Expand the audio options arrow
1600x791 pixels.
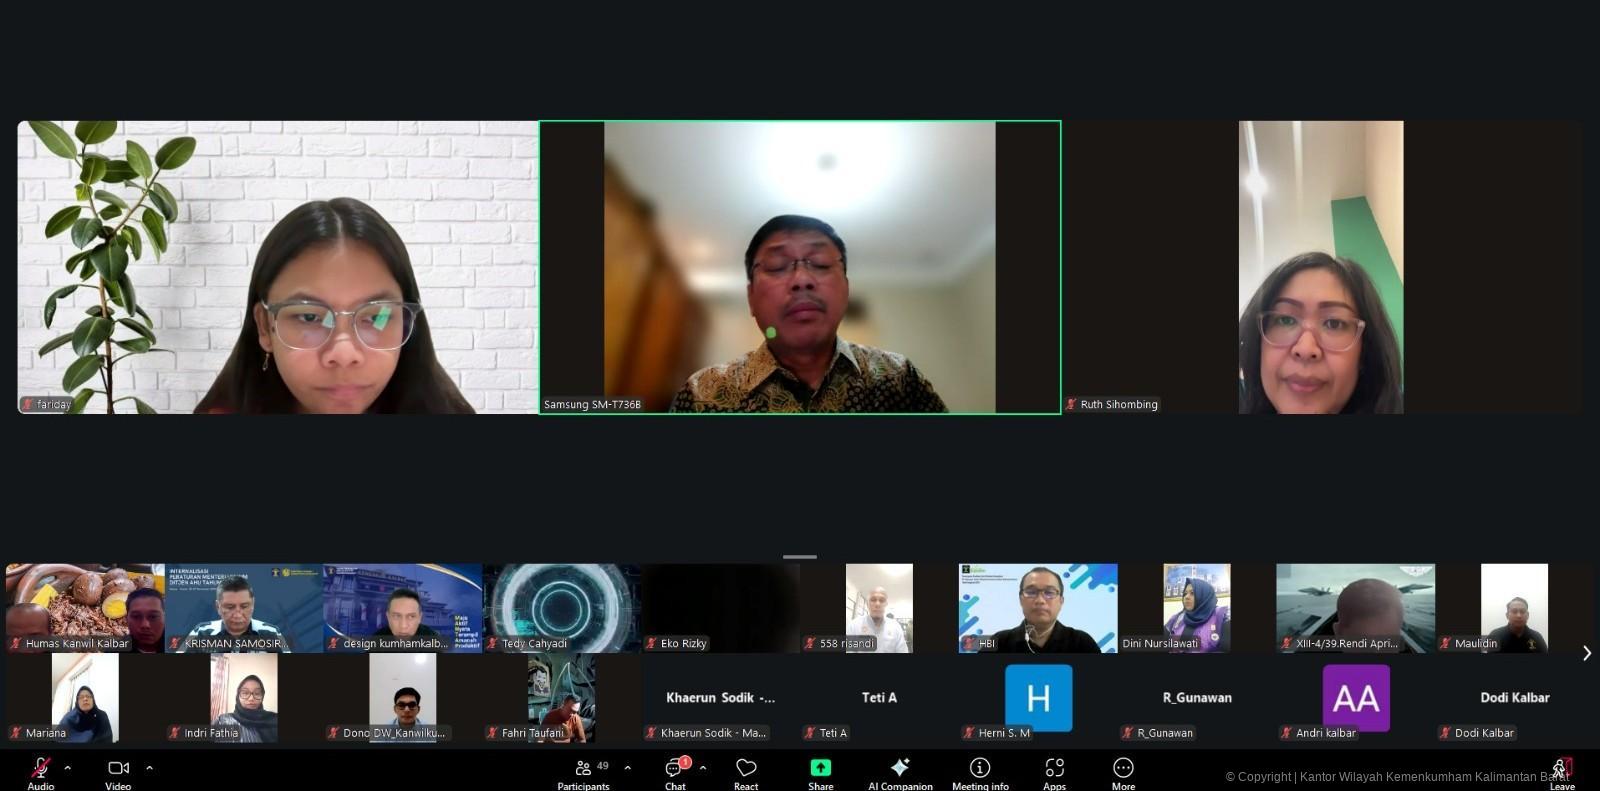(x=68, y=768)
